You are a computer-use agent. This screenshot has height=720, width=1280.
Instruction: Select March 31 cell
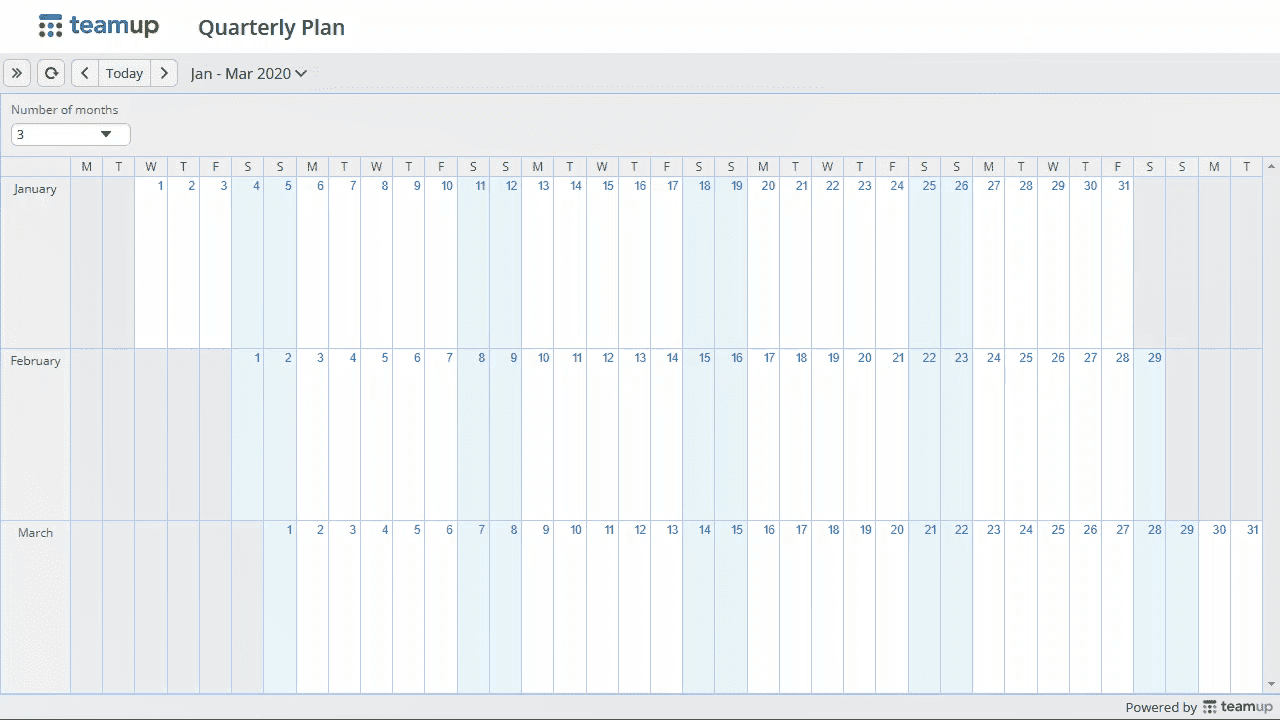(1247, 606)
